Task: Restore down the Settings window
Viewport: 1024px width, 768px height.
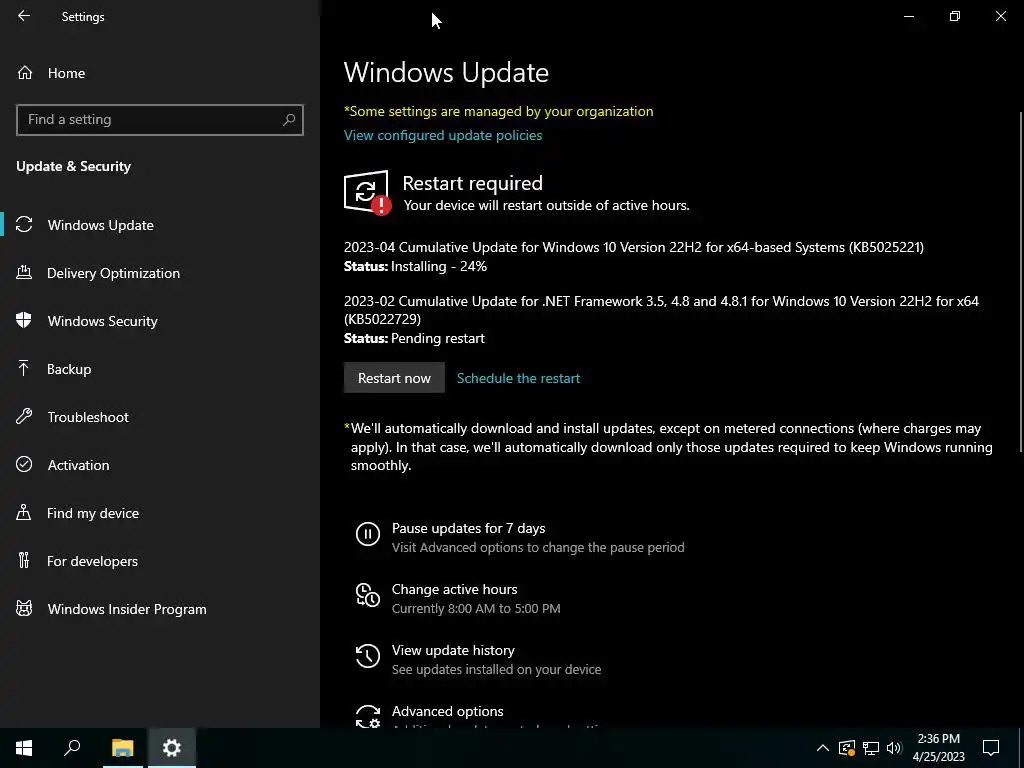Action: tap(955, 16)
